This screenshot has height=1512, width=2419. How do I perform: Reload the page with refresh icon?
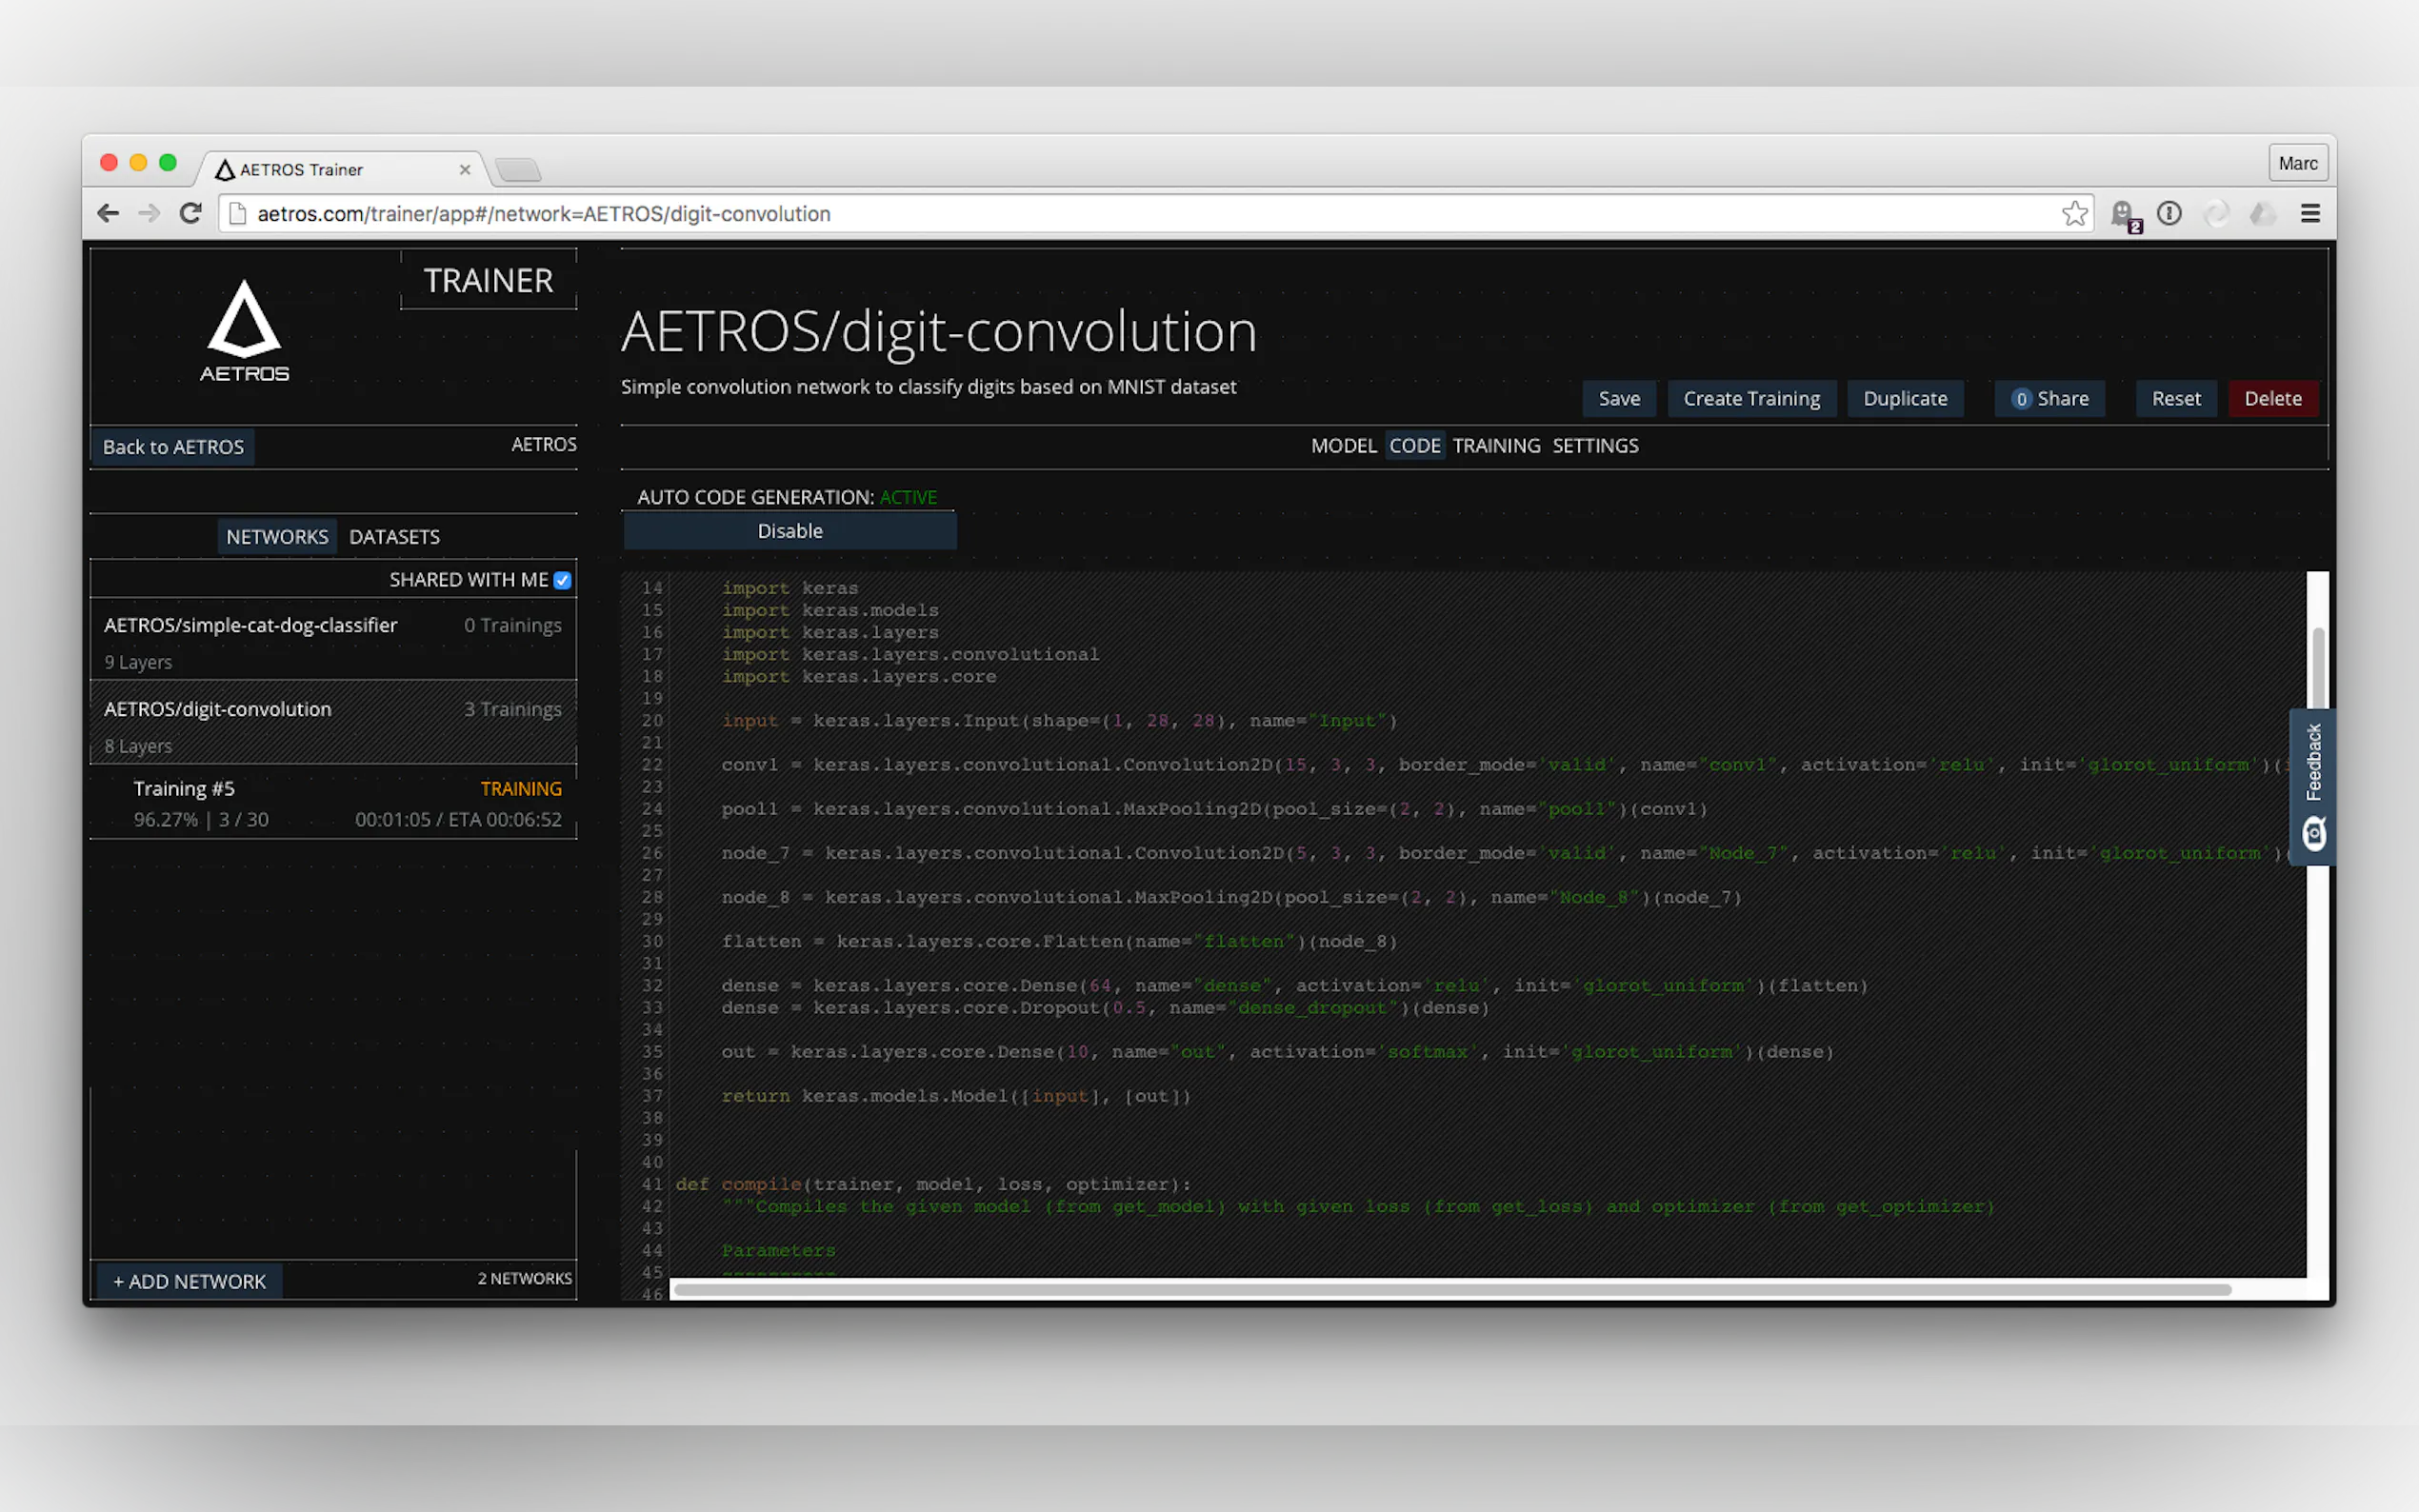pos(190,213)
